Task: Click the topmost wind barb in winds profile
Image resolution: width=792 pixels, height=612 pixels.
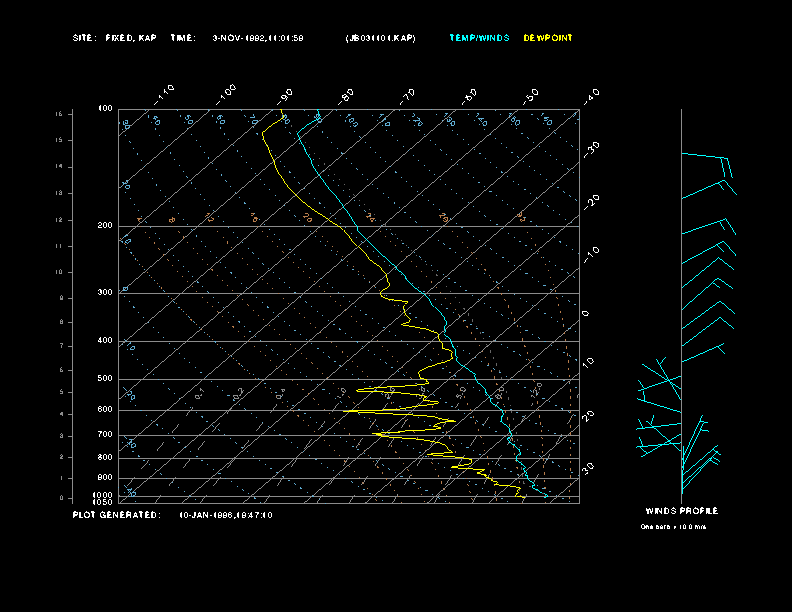Action: [x=707, y=165]
